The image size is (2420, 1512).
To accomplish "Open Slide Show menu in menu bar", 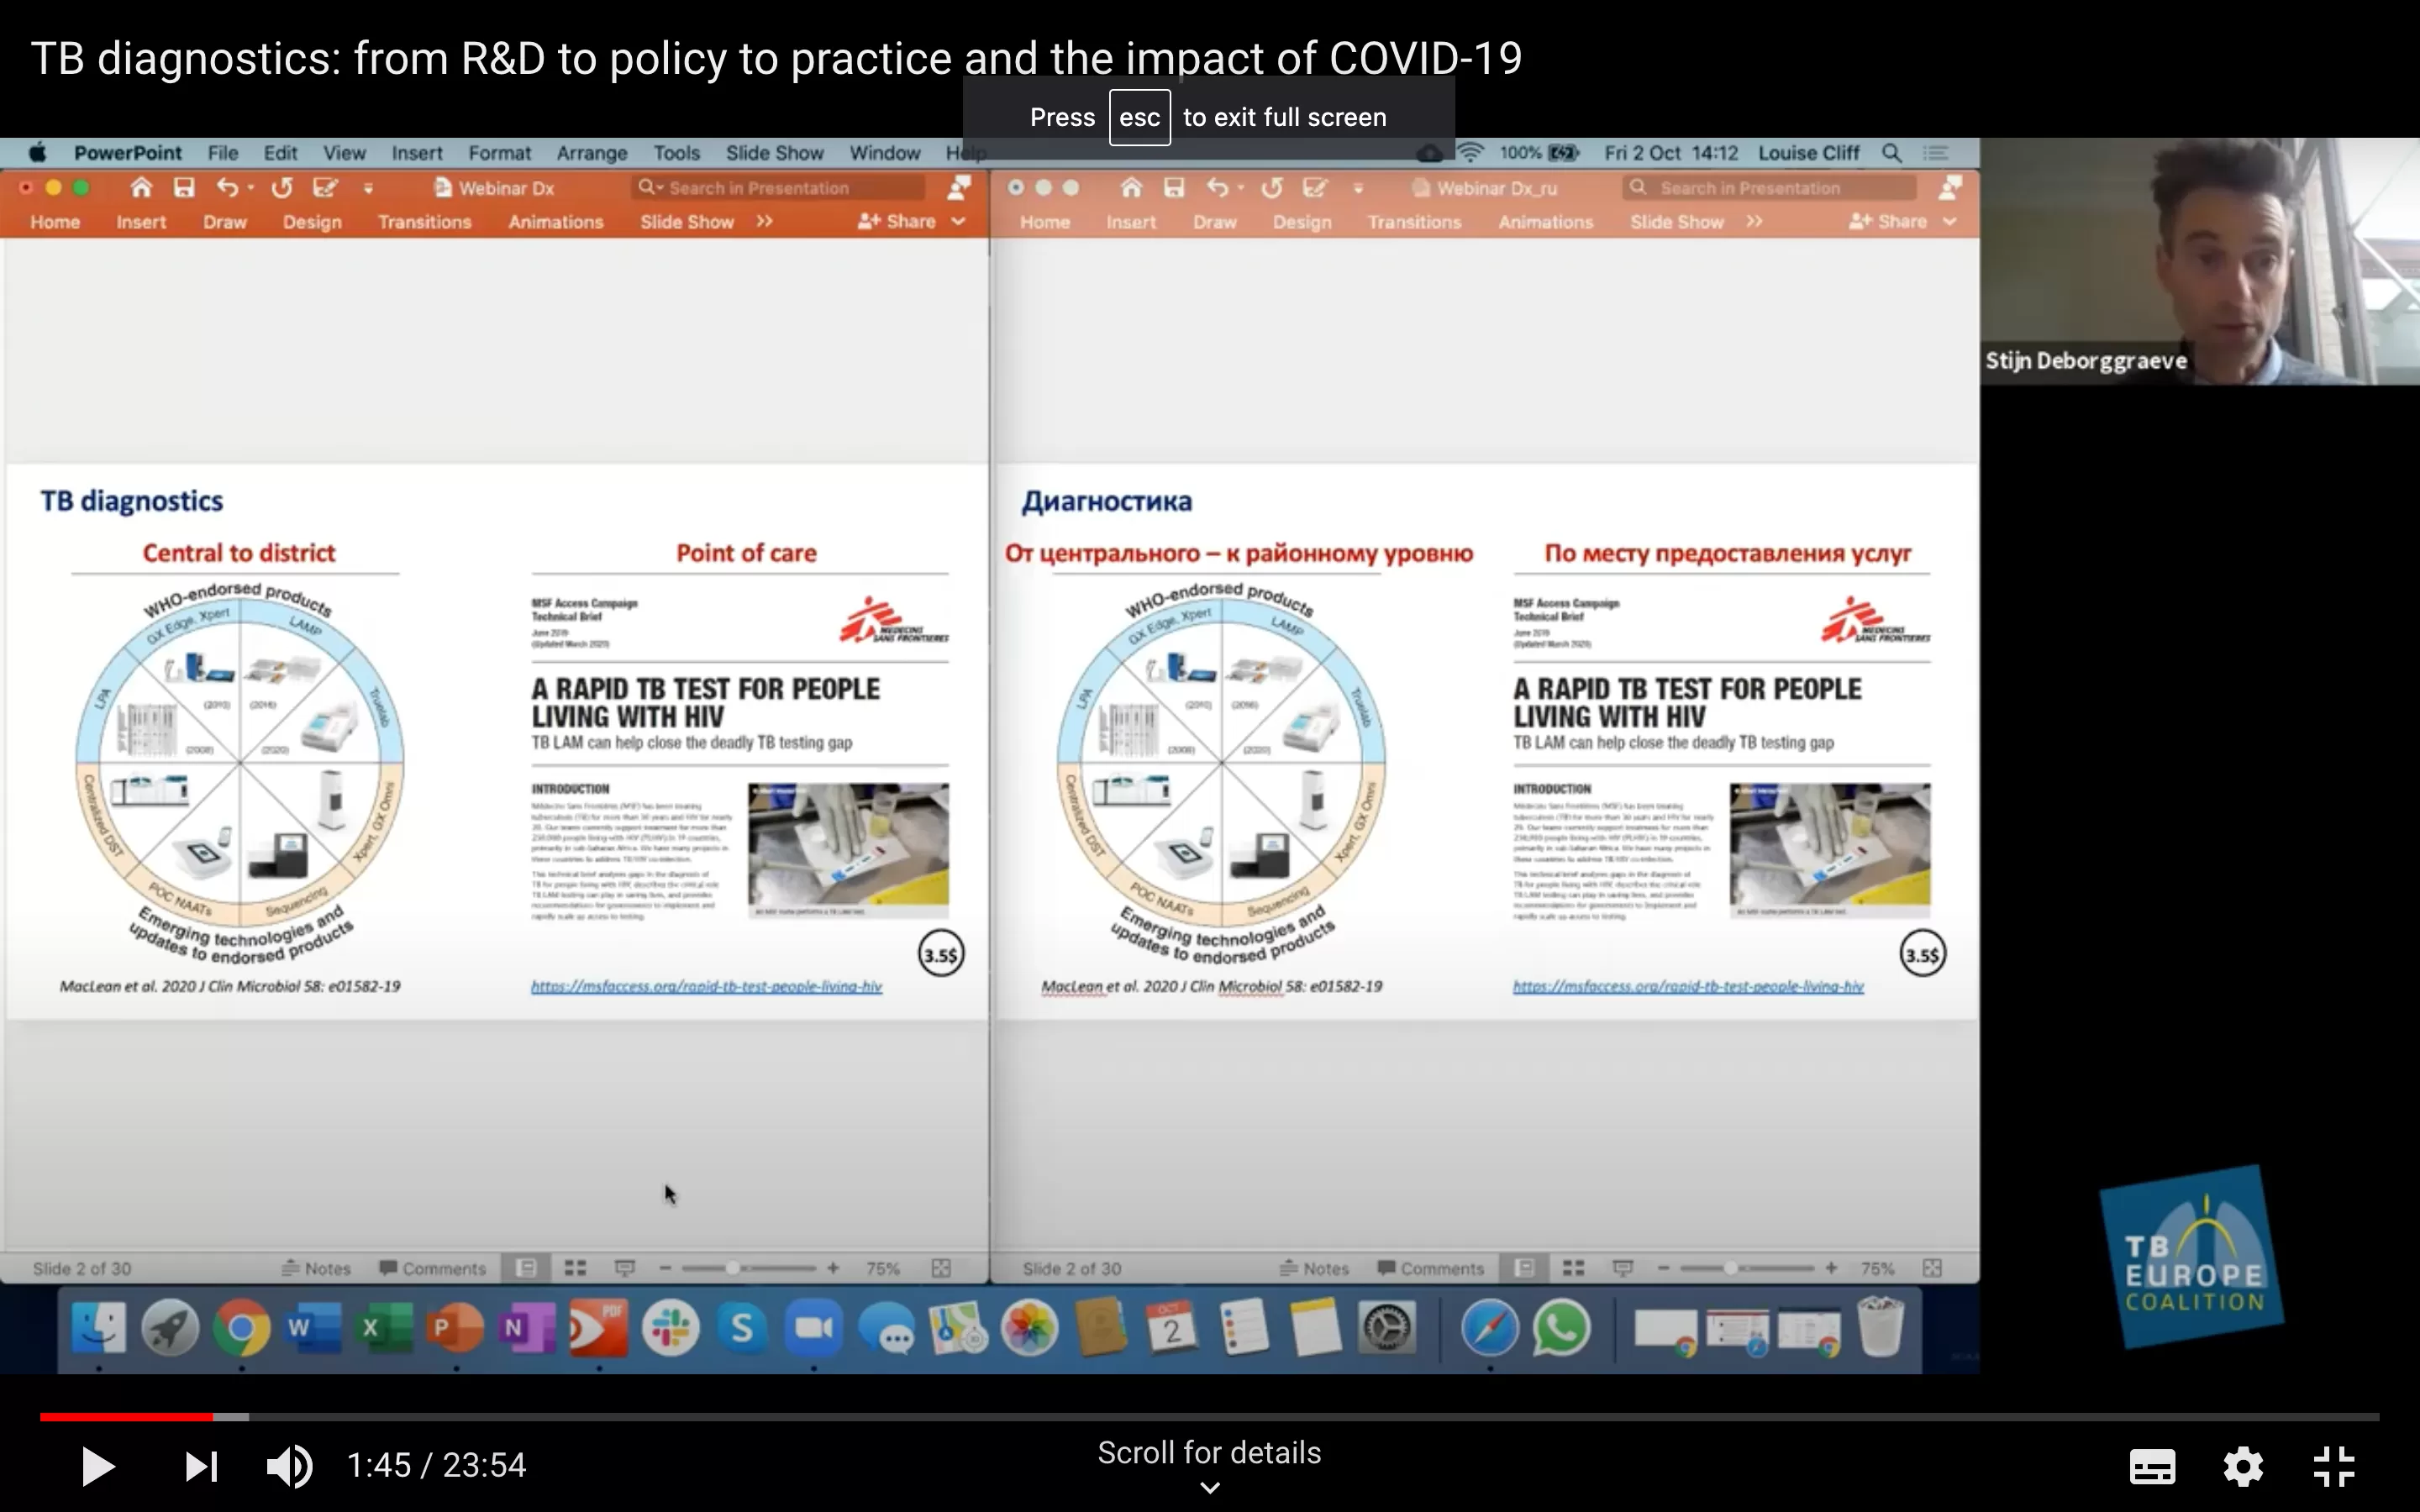I will [x=774, y=153].
